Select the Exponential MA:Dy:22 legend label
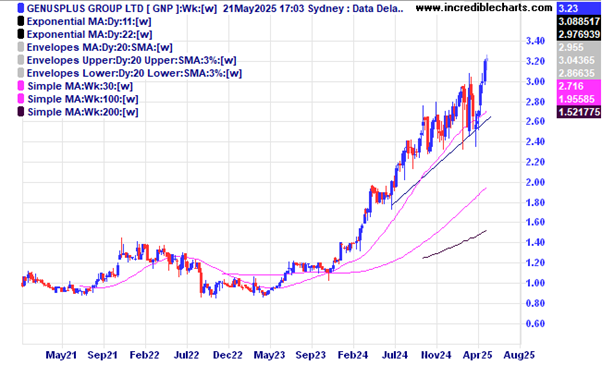Screen dimensions: 602x365 [x=89, y=35]
